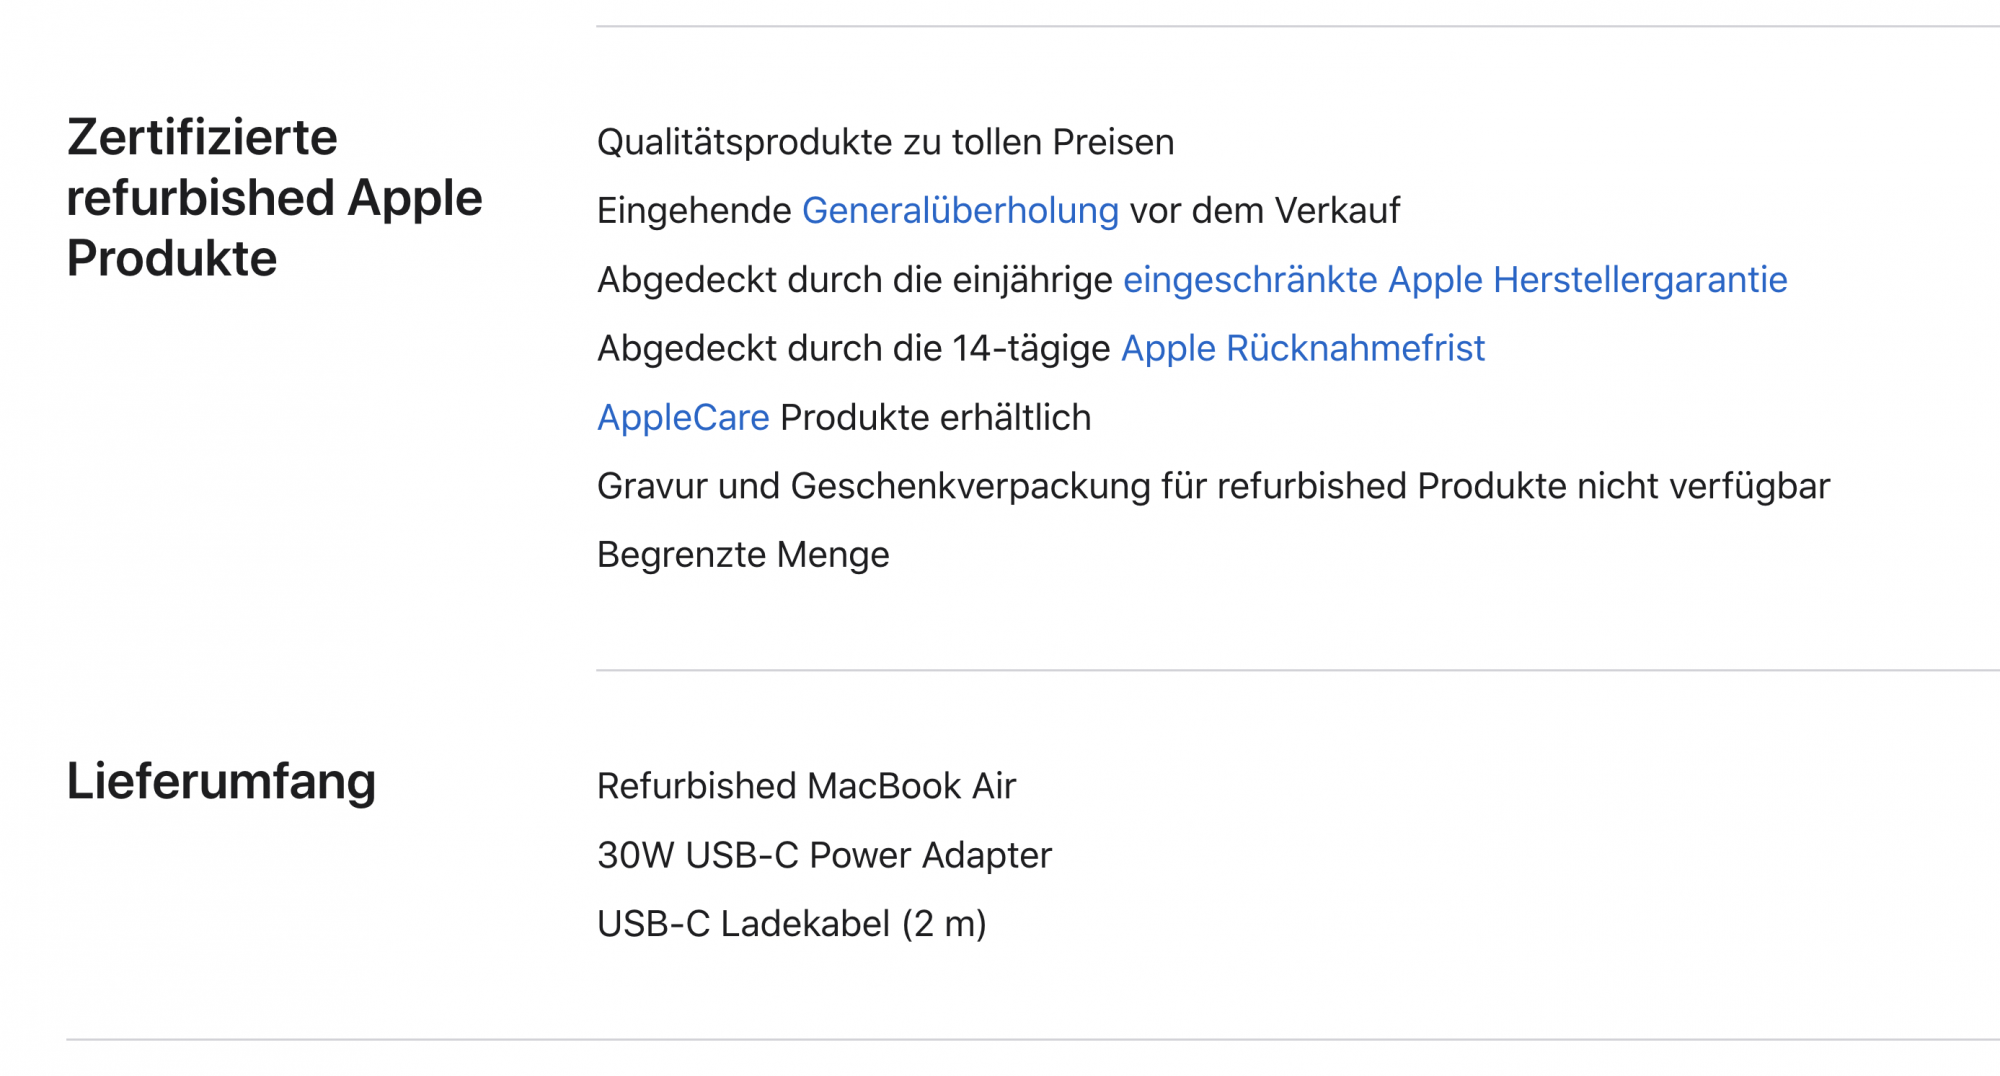Click 'Abgedeckt durch die 14-tägige' text
2000x1076 pixels.
[x=853, y=349]
